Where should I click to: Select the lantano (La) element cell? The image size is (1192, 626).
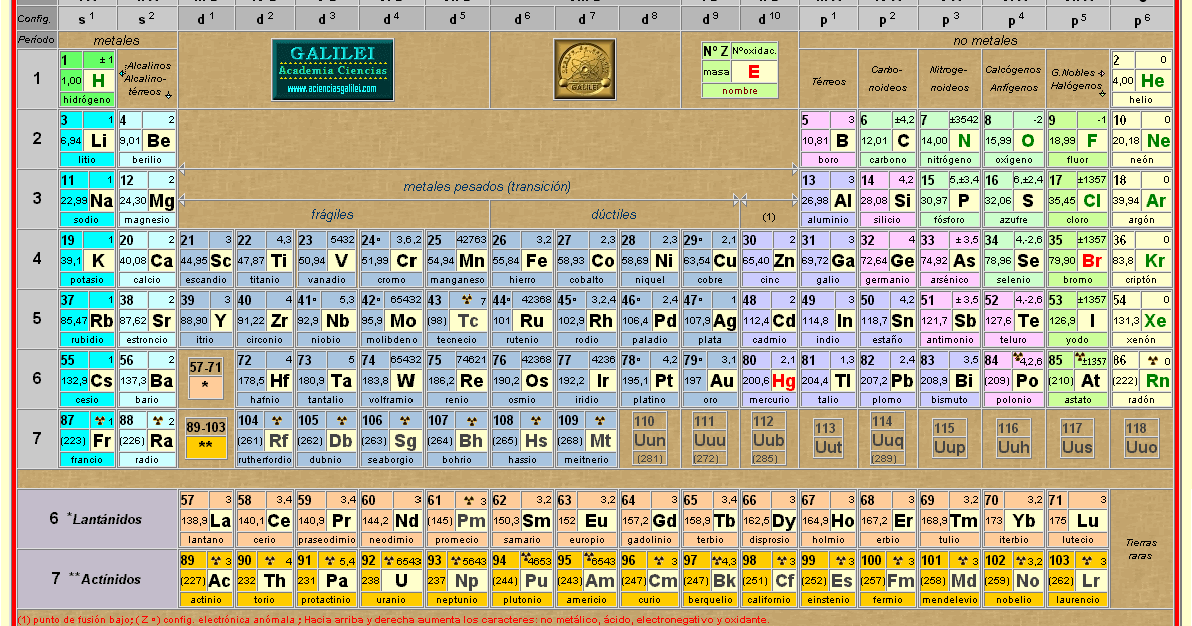pos(205,520)
